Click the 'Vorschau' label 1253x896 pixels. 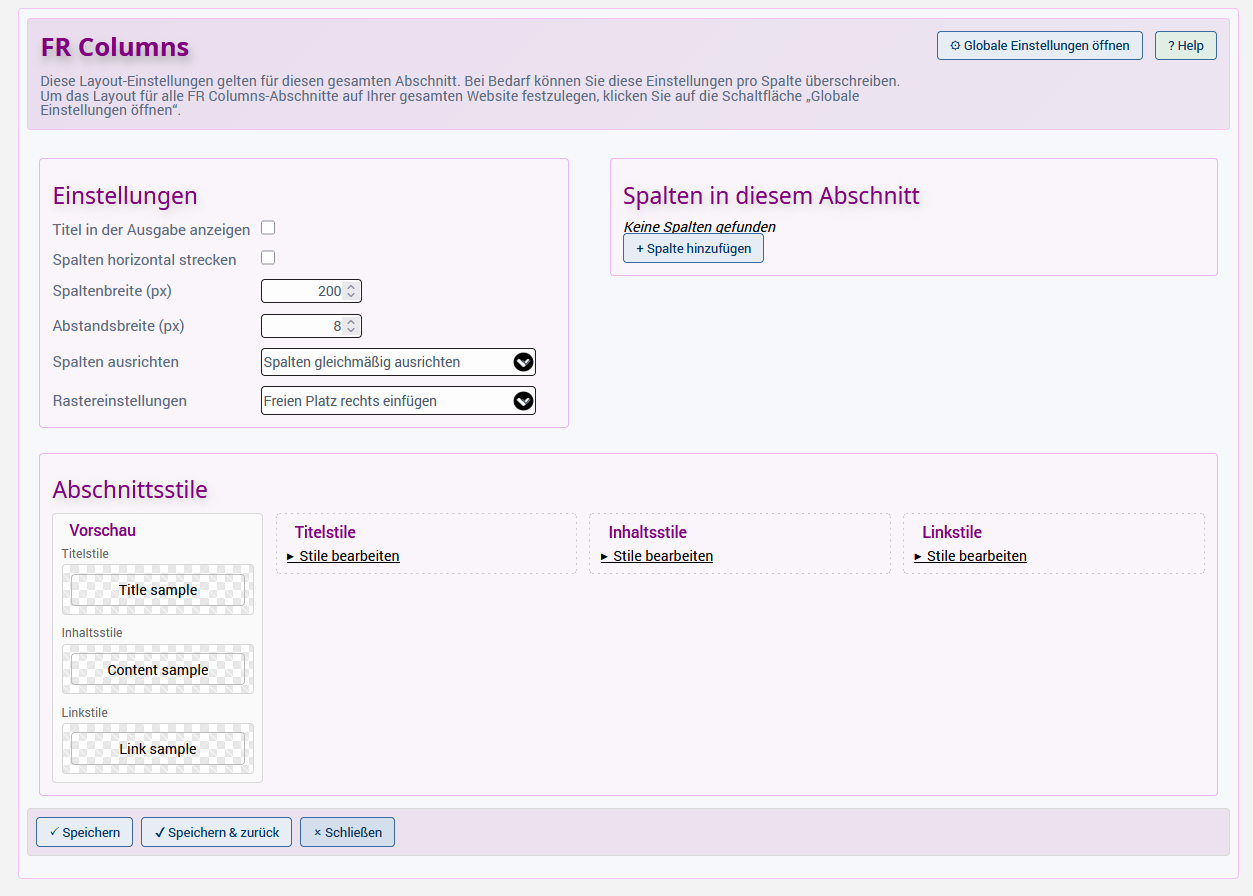103,531
